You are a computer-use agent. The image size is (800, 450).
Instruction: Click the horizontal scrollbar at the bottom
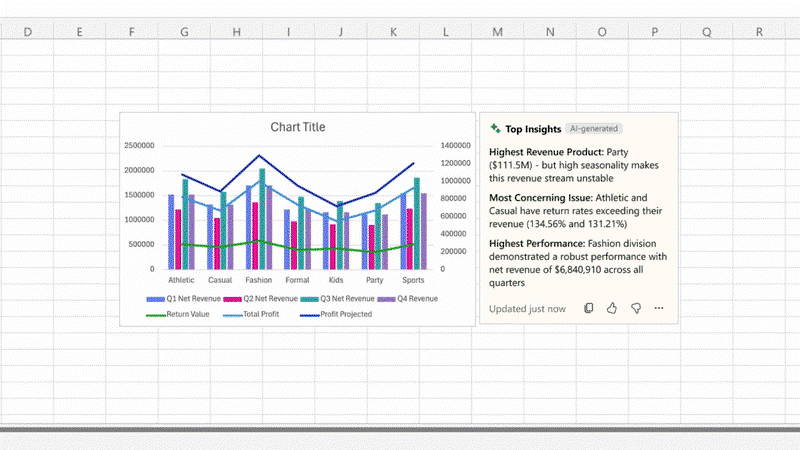[x=400, y=431]
